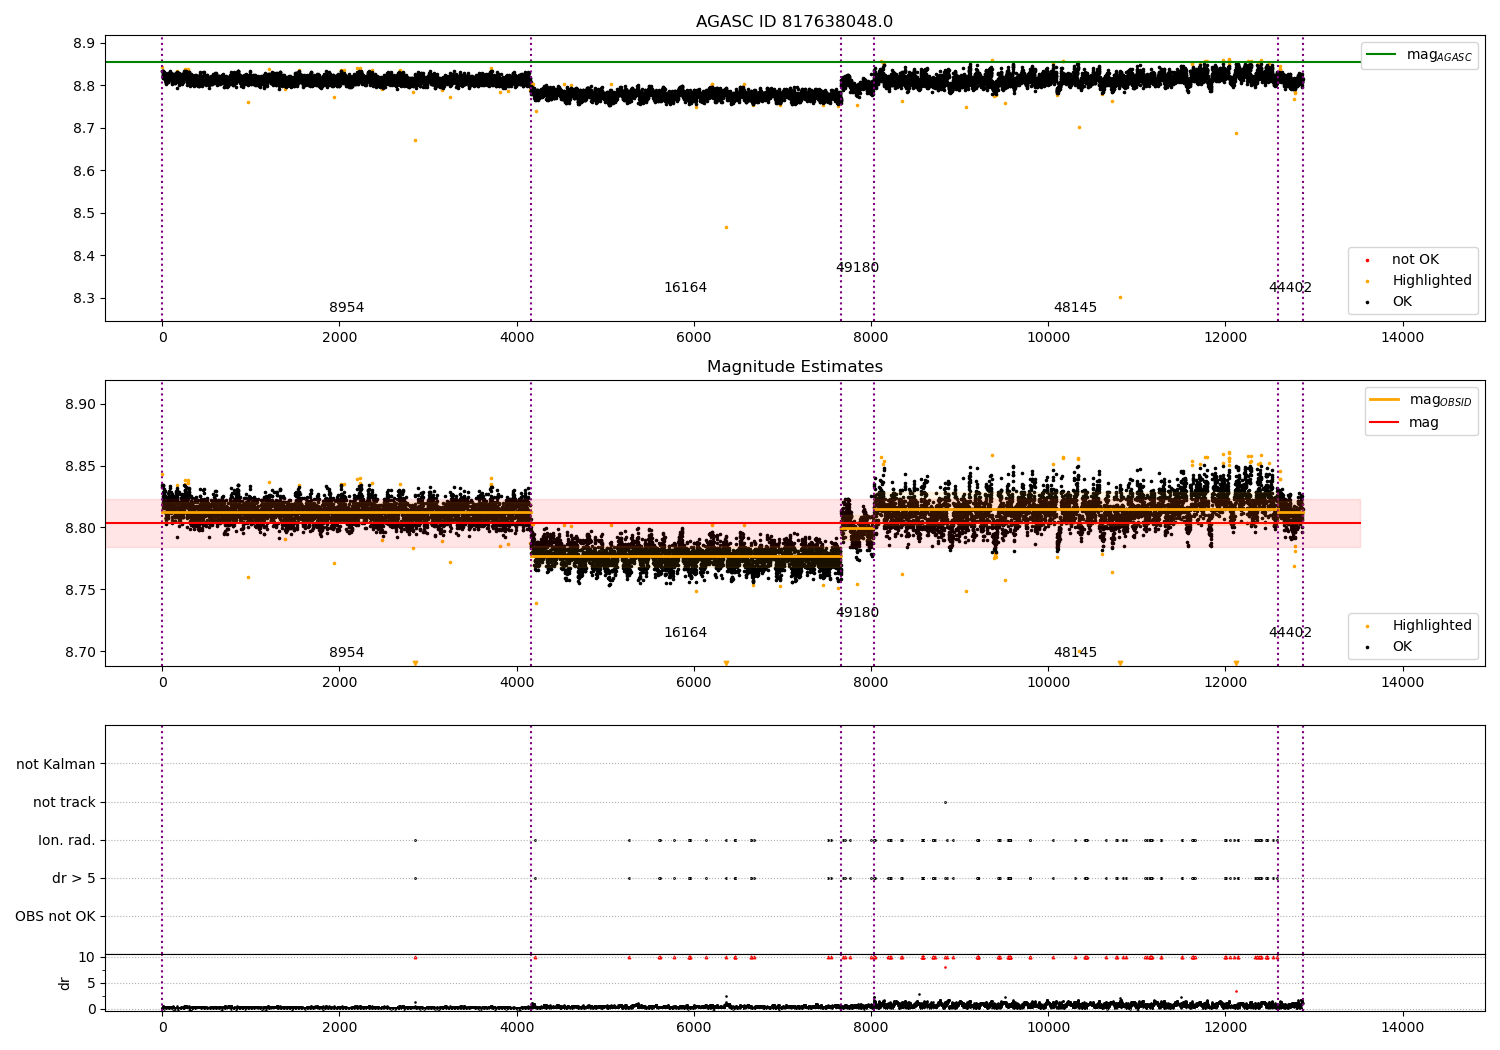Image resolution: width=1500 pixels, height=1050 pixels.
Task: Click the '10' tick label on the dr axis
Action: (87, 958)
